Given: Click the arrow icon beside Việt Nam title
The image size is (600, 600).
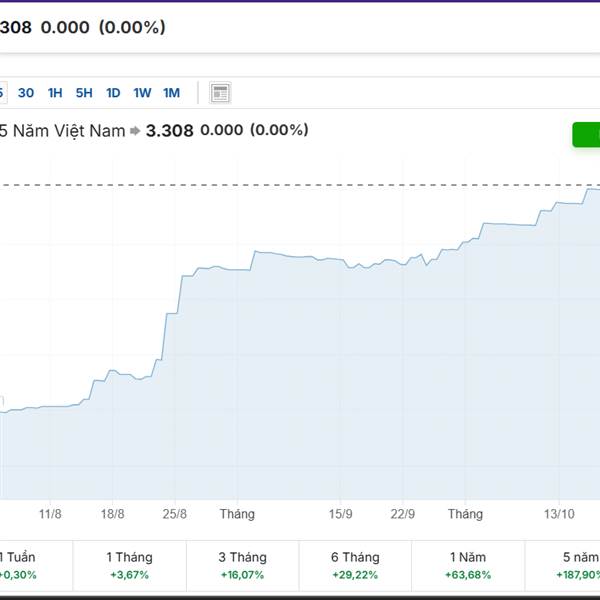Looking at the screenshot, I should [136, 131].
